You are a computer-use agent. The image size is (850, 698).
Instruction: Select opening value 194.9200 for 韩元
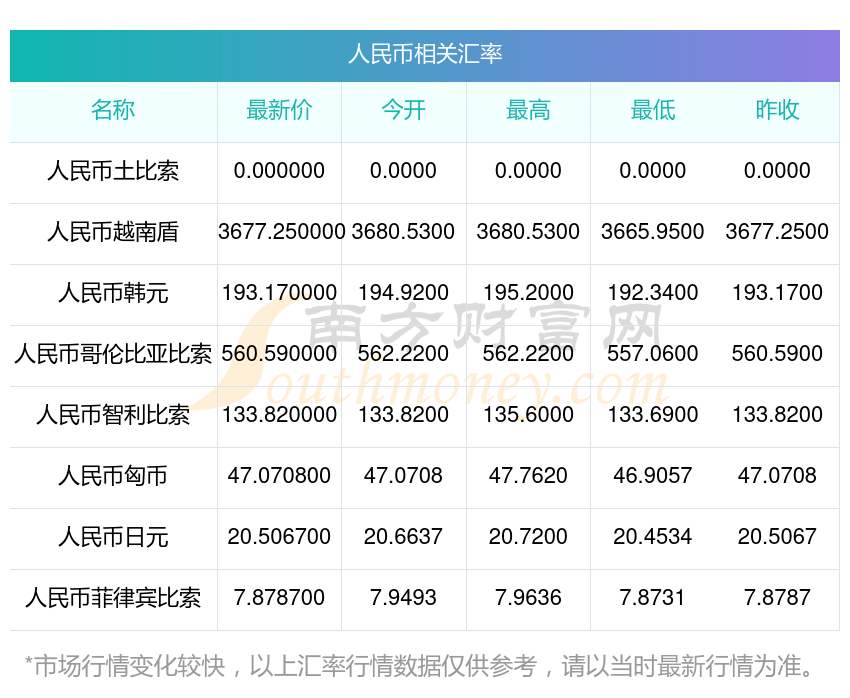403,293
